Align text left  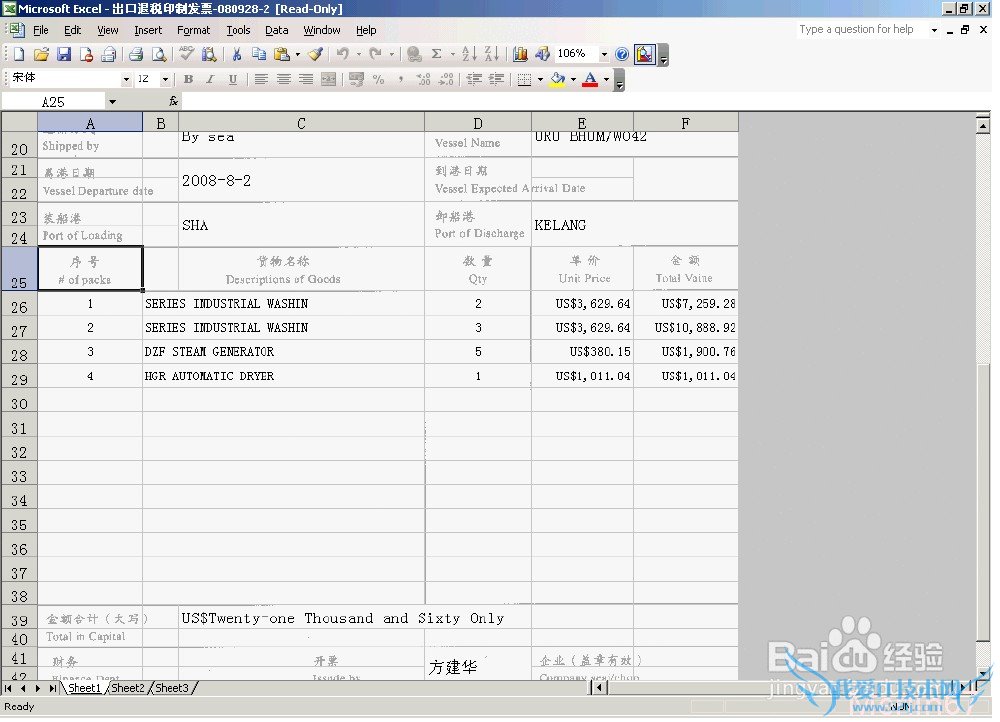(261, 79)
